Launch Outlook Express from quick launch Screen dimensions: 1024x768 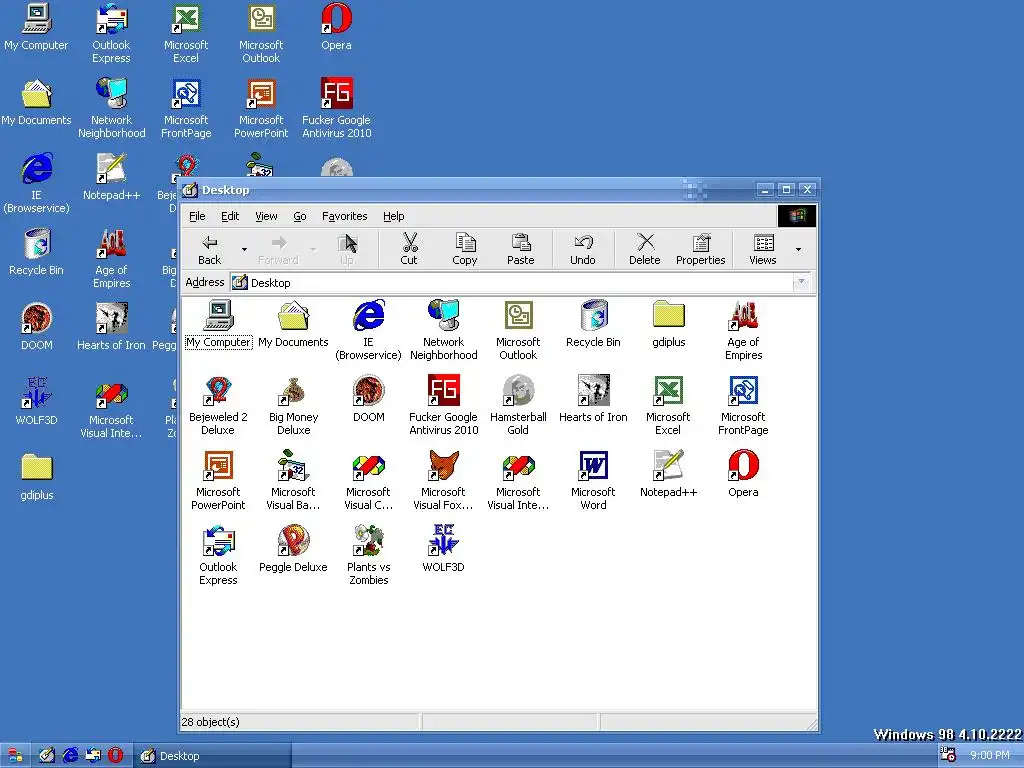(x=93, y=756)
